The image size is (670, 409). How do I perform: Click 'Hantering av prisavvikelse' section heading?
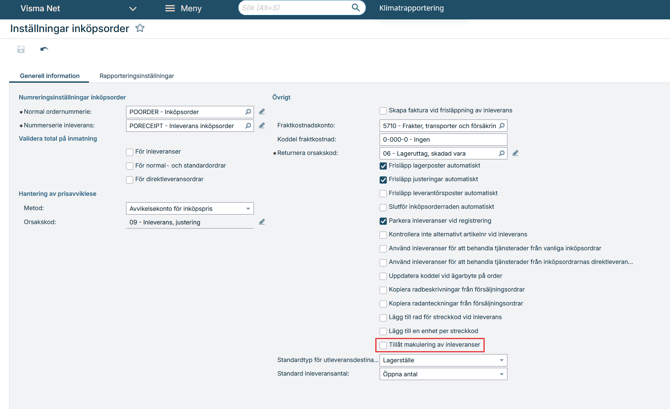[57, 194]
